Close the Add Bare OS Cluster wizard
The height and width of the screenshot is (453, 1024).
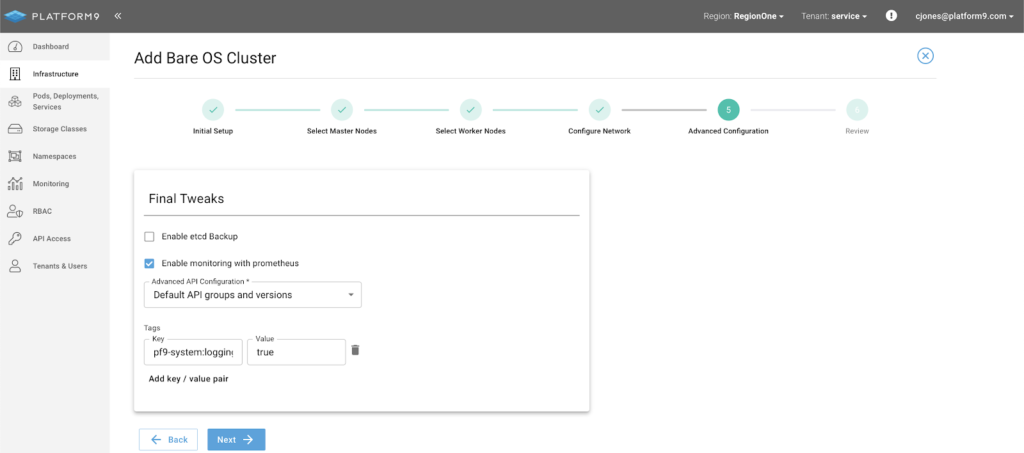point(925,56)
